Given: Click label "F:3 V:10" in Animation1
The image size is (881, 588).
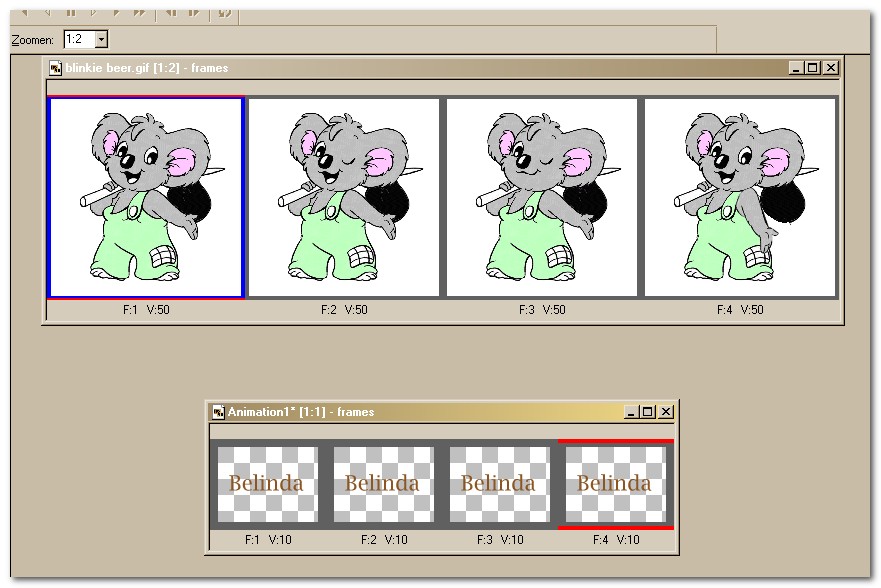Looking at the screenshot, I should (500, 540).
